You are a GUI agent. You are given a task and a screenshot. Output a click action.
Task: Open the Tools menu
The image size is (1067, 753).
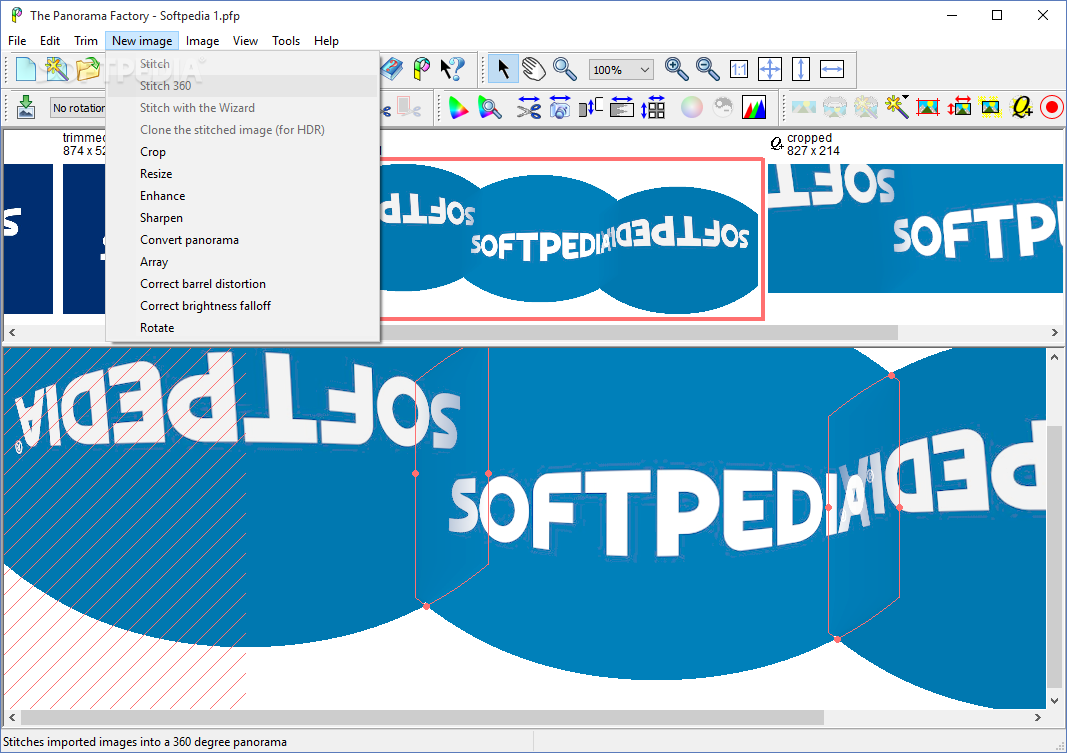[x=286, y=41]
